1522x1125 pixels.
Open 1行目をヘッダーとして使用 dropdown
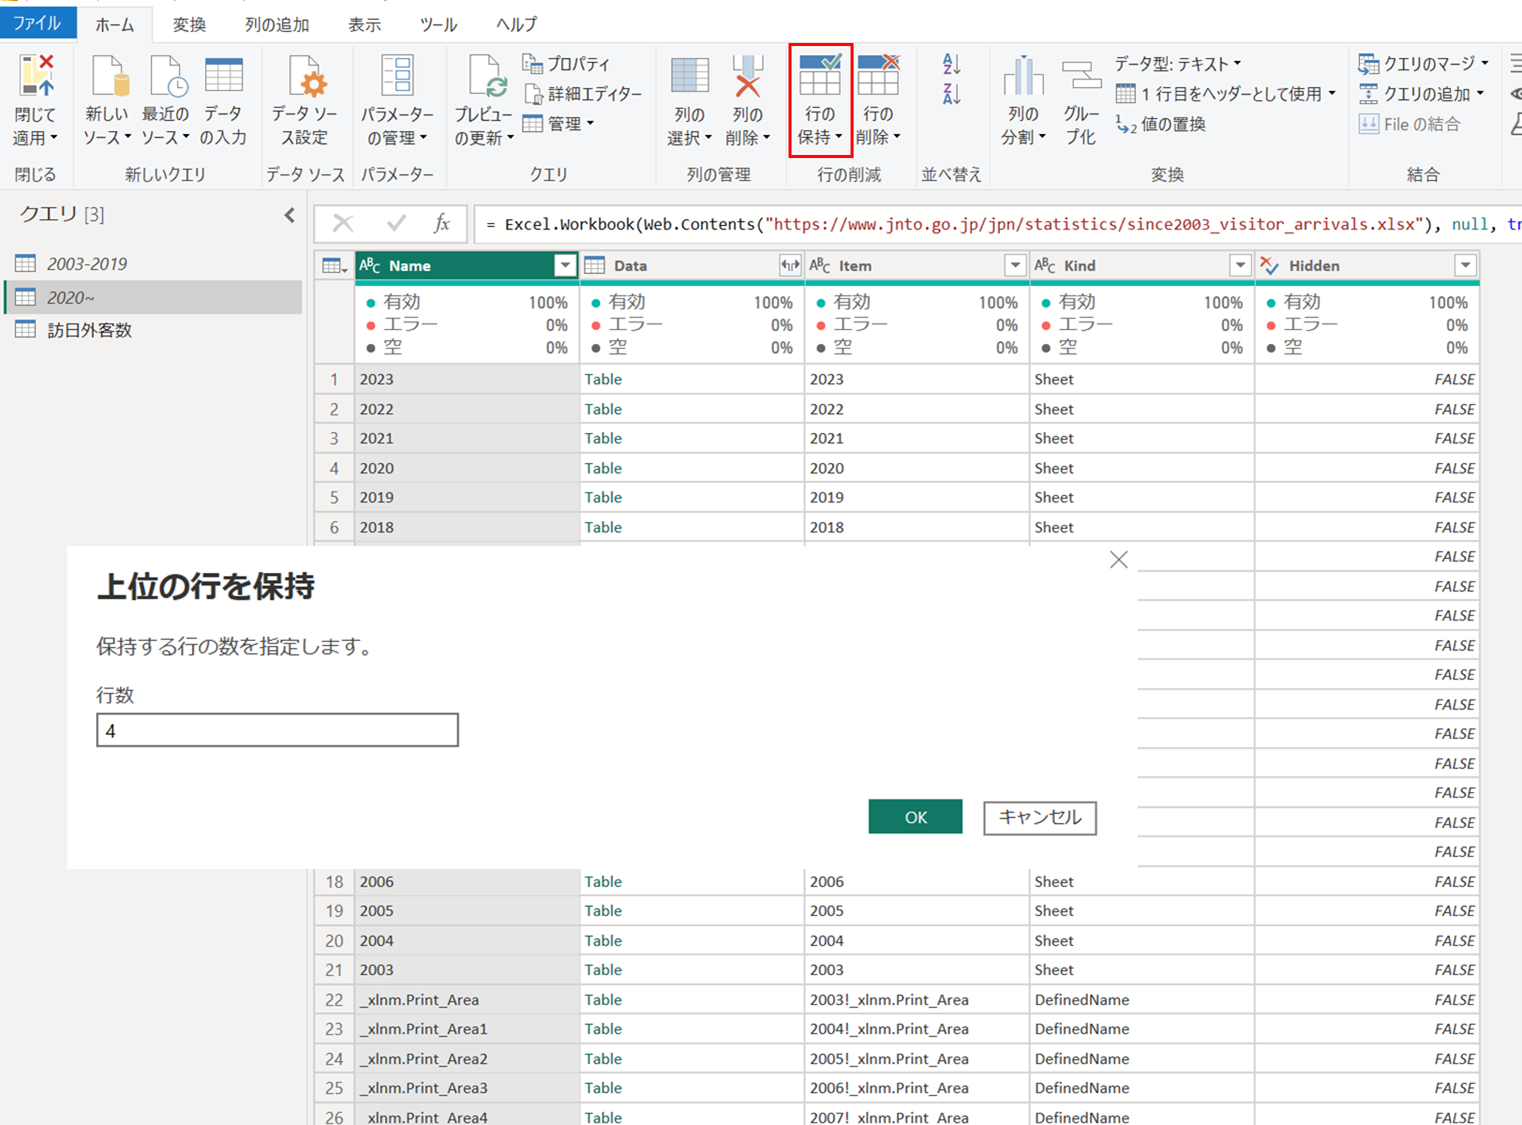[1226, 94]
